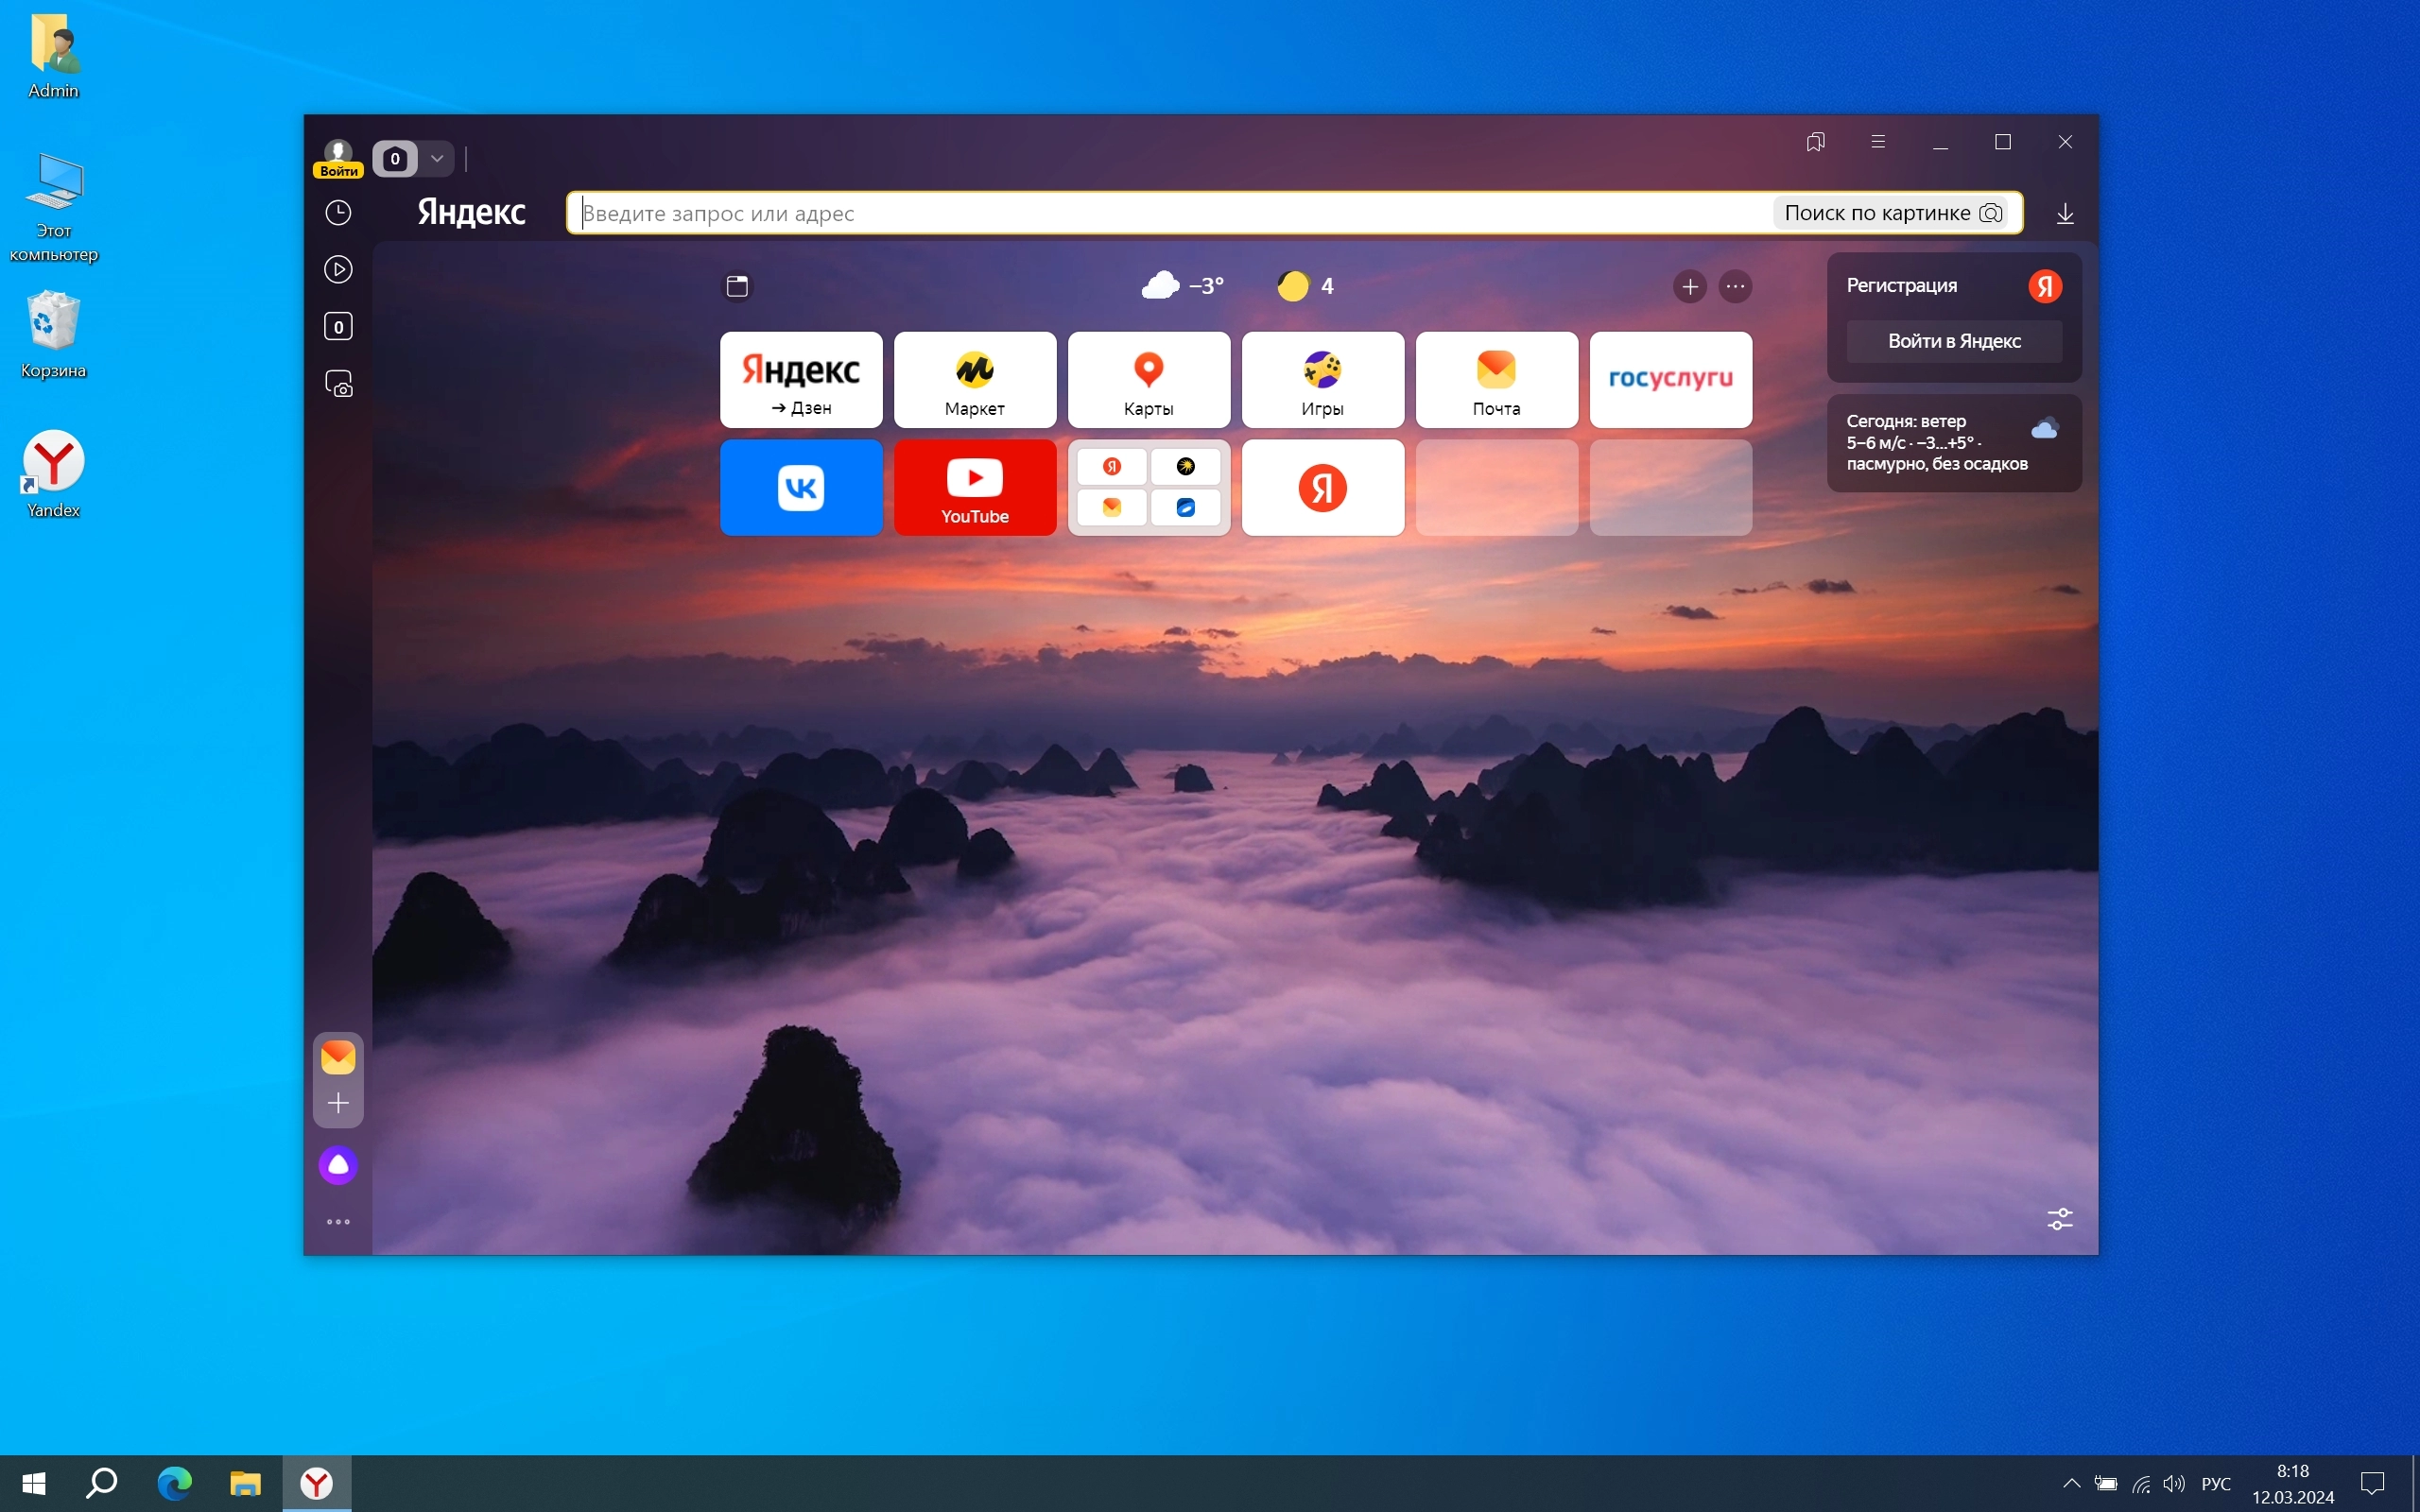2420x1512 pixels.
Task: Open the screenshot tool in sidebar
Action: 339,384
